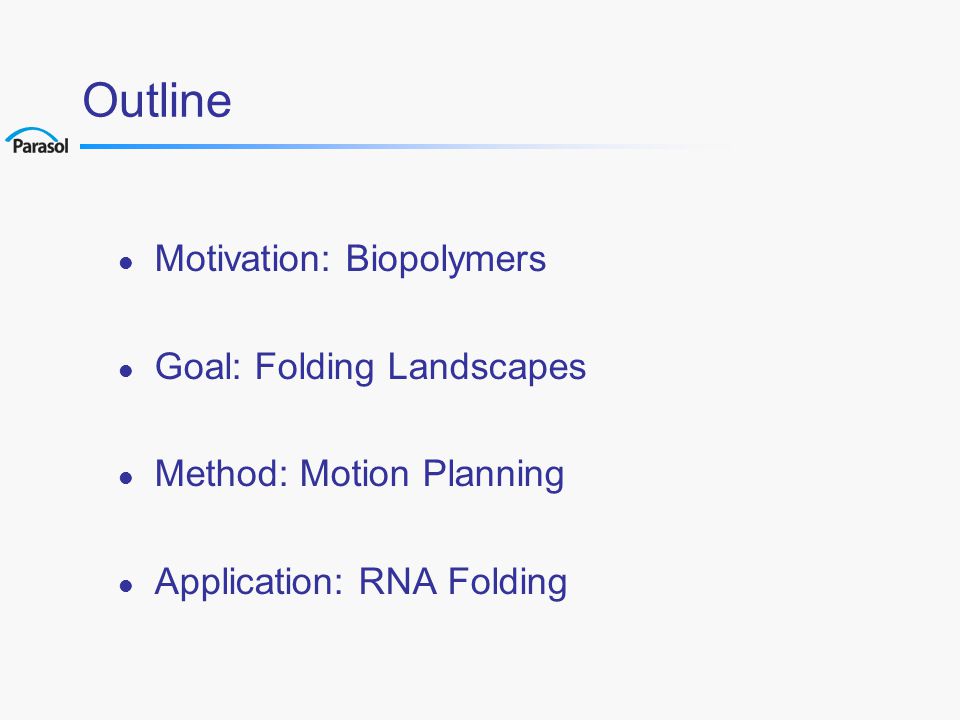Image resolution: width=960 pixels, height=720 pixels.
Task: Click the word Landscapes
Action: 487,369
